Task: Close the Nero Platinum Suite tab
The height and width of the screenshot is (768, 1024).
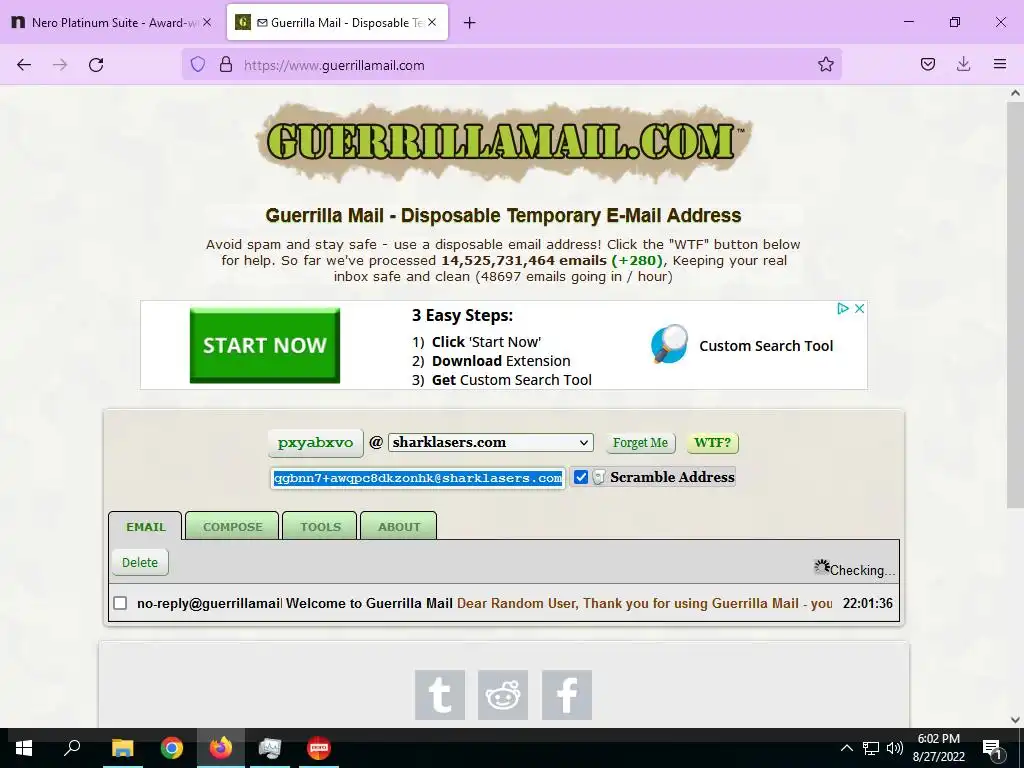Action: click(x=207, y=22)
